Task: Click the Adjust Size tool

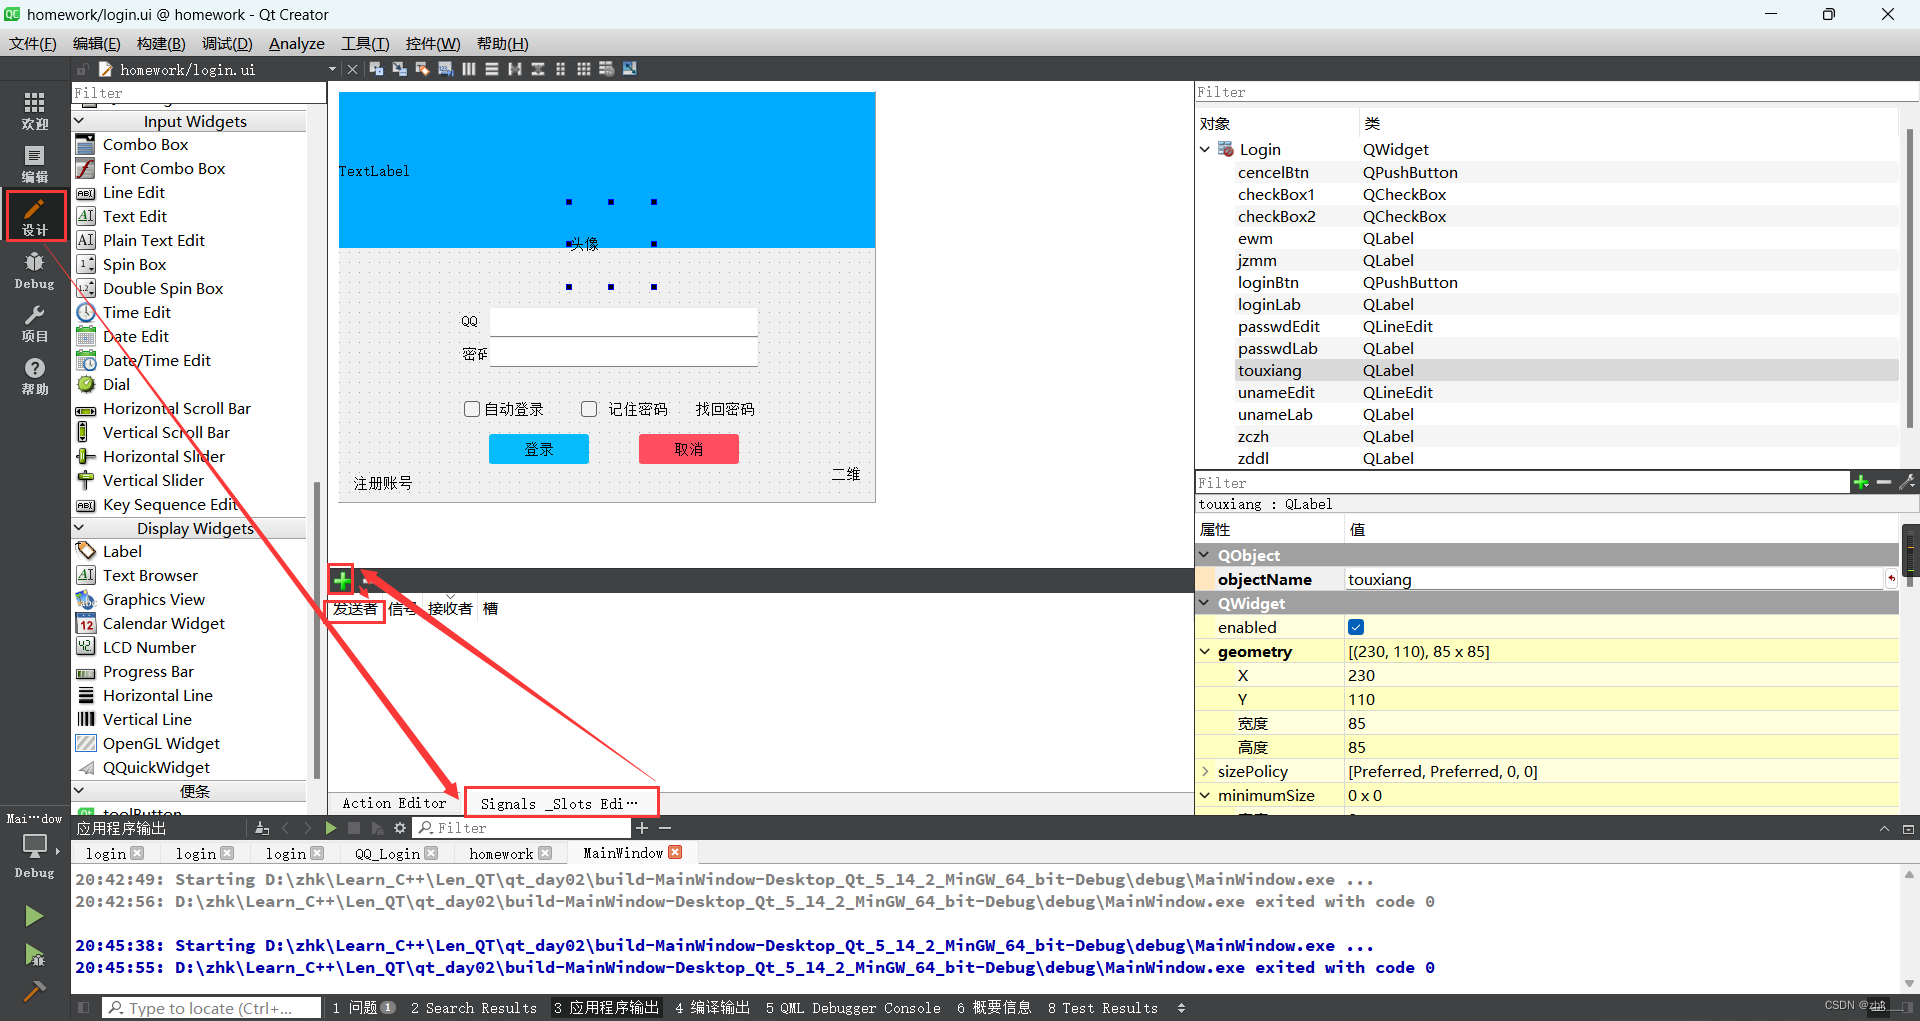Action: point(629,69)
